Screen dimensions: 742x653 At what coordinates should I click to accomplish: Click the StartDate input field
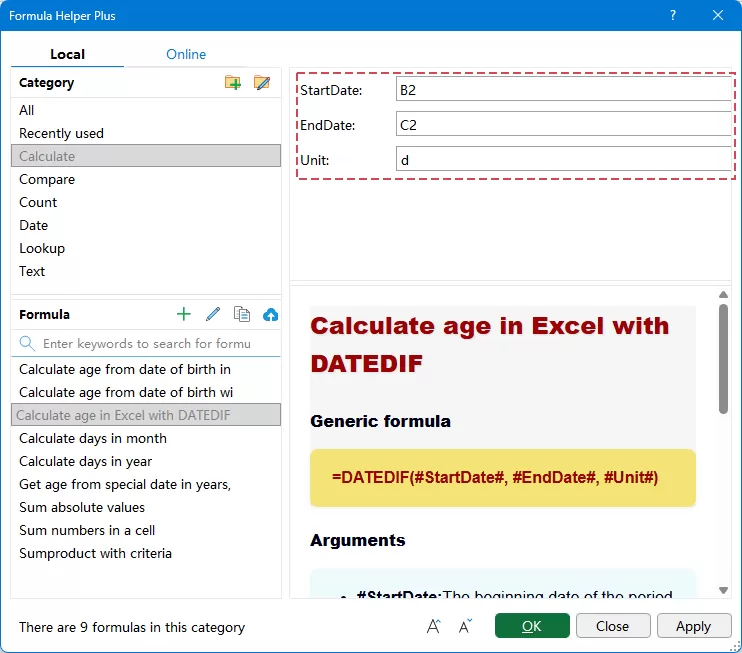[564, 89]
